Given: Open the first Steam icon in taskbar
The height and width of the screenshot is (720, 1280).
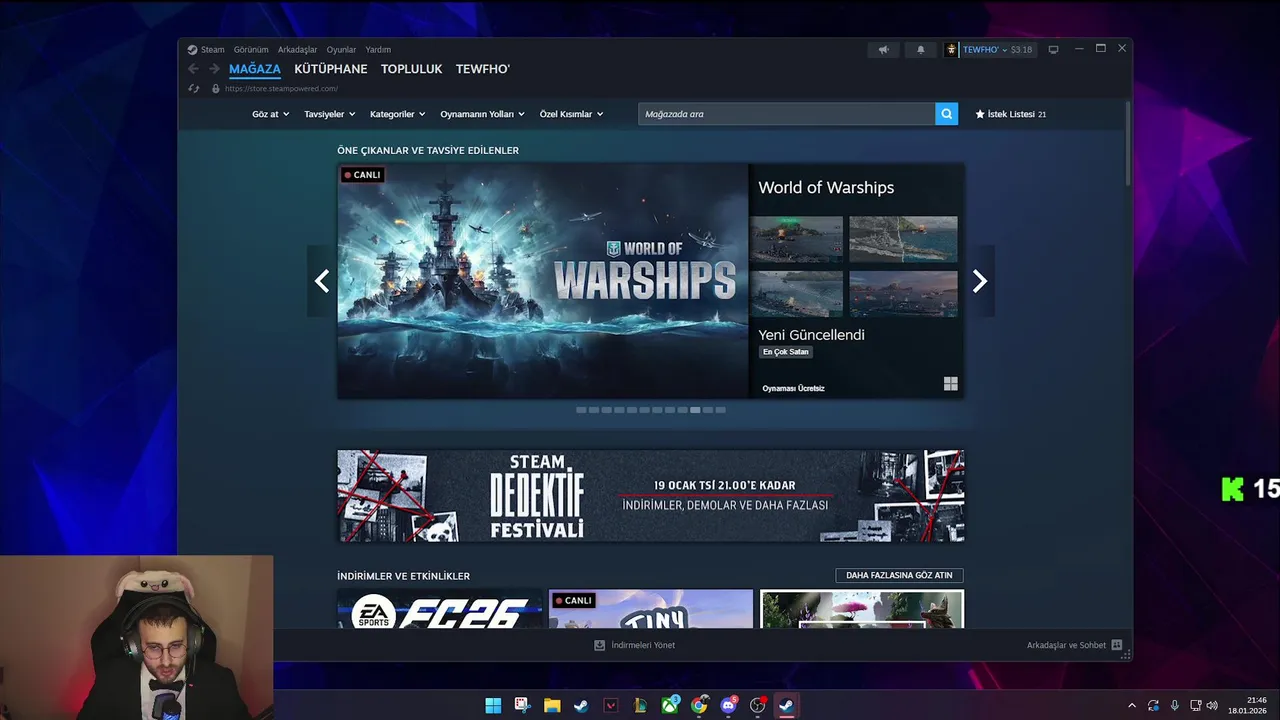Looking at the screenshot, I should tap(581, 705).
